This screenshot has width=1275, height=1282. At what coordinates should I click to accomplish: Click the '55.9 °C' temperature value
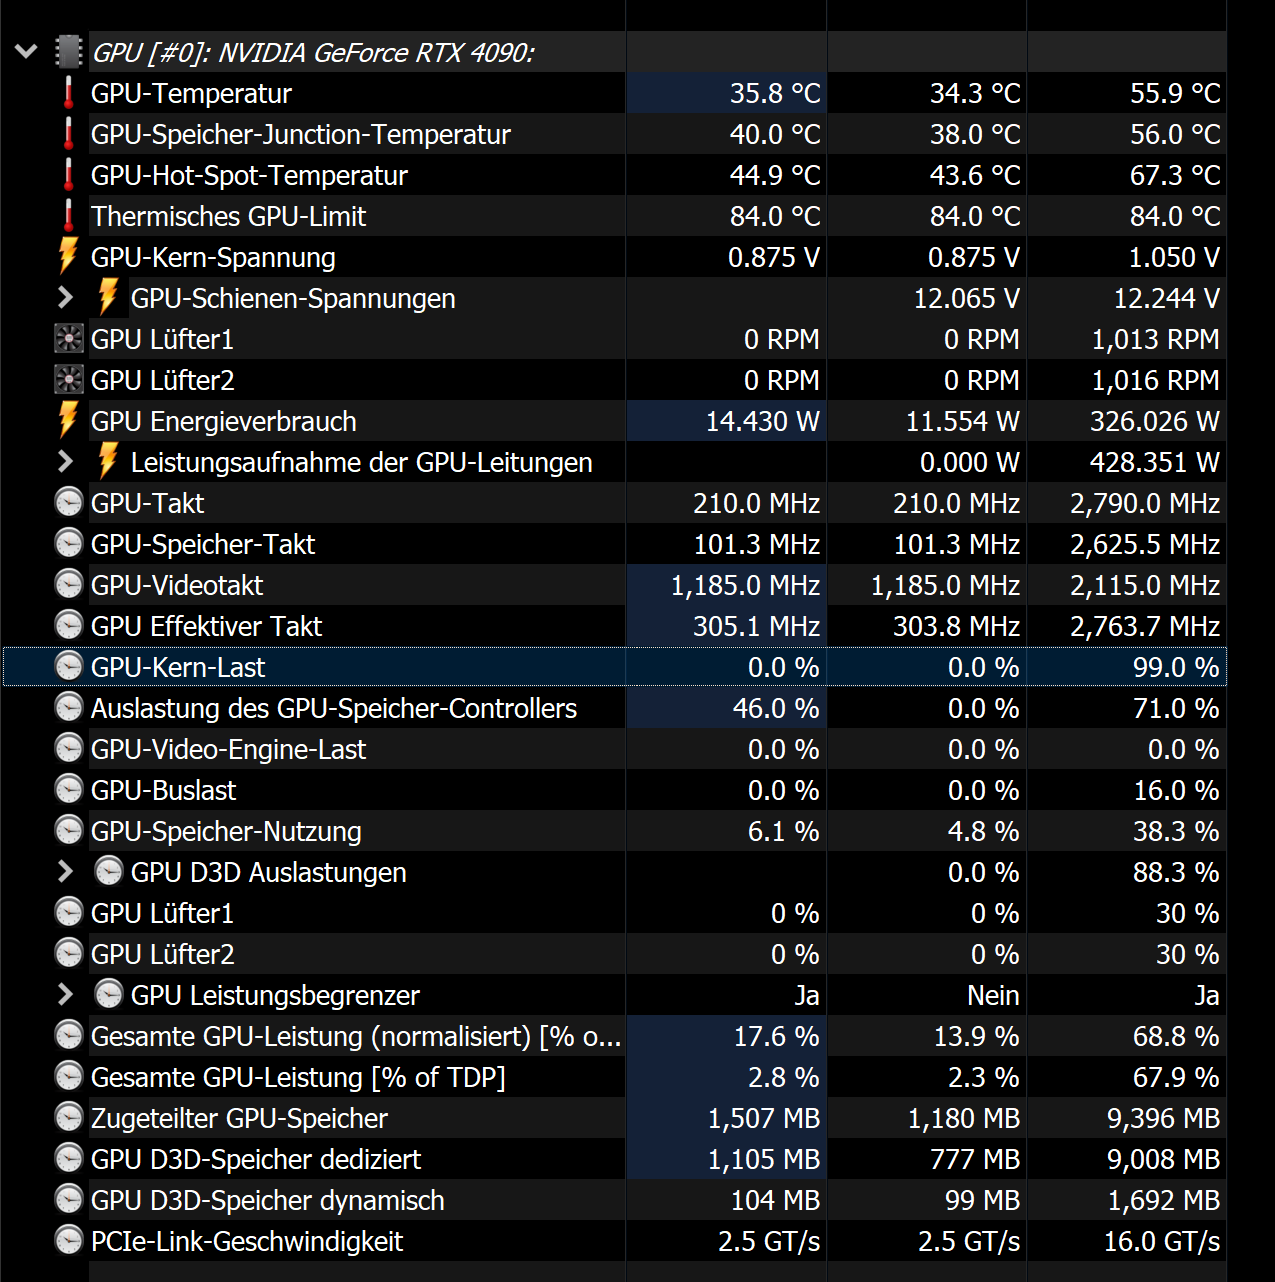(1175, 93)
